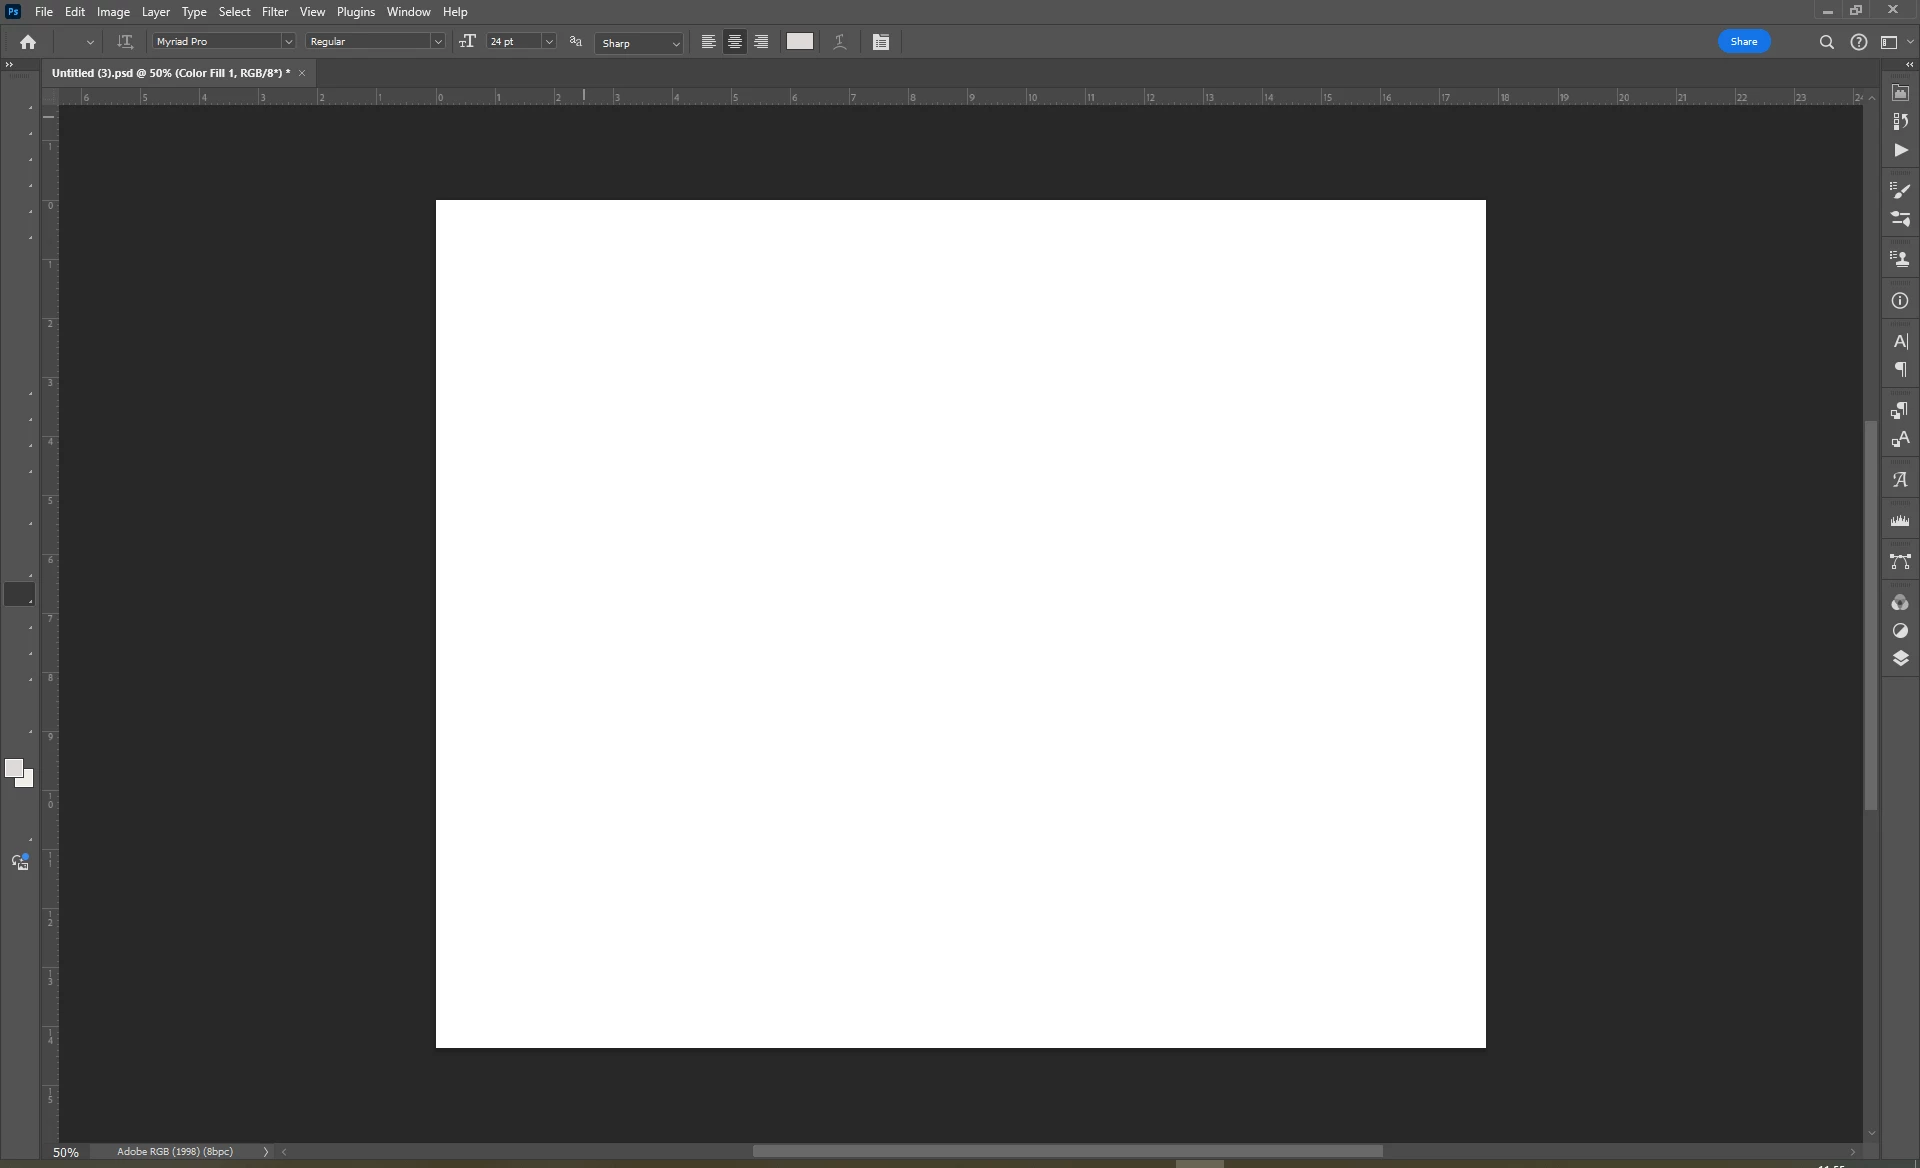Open the Brush Settings panel icon
This screenshot has height=1168, width=1920.
tap(1900, 190)
